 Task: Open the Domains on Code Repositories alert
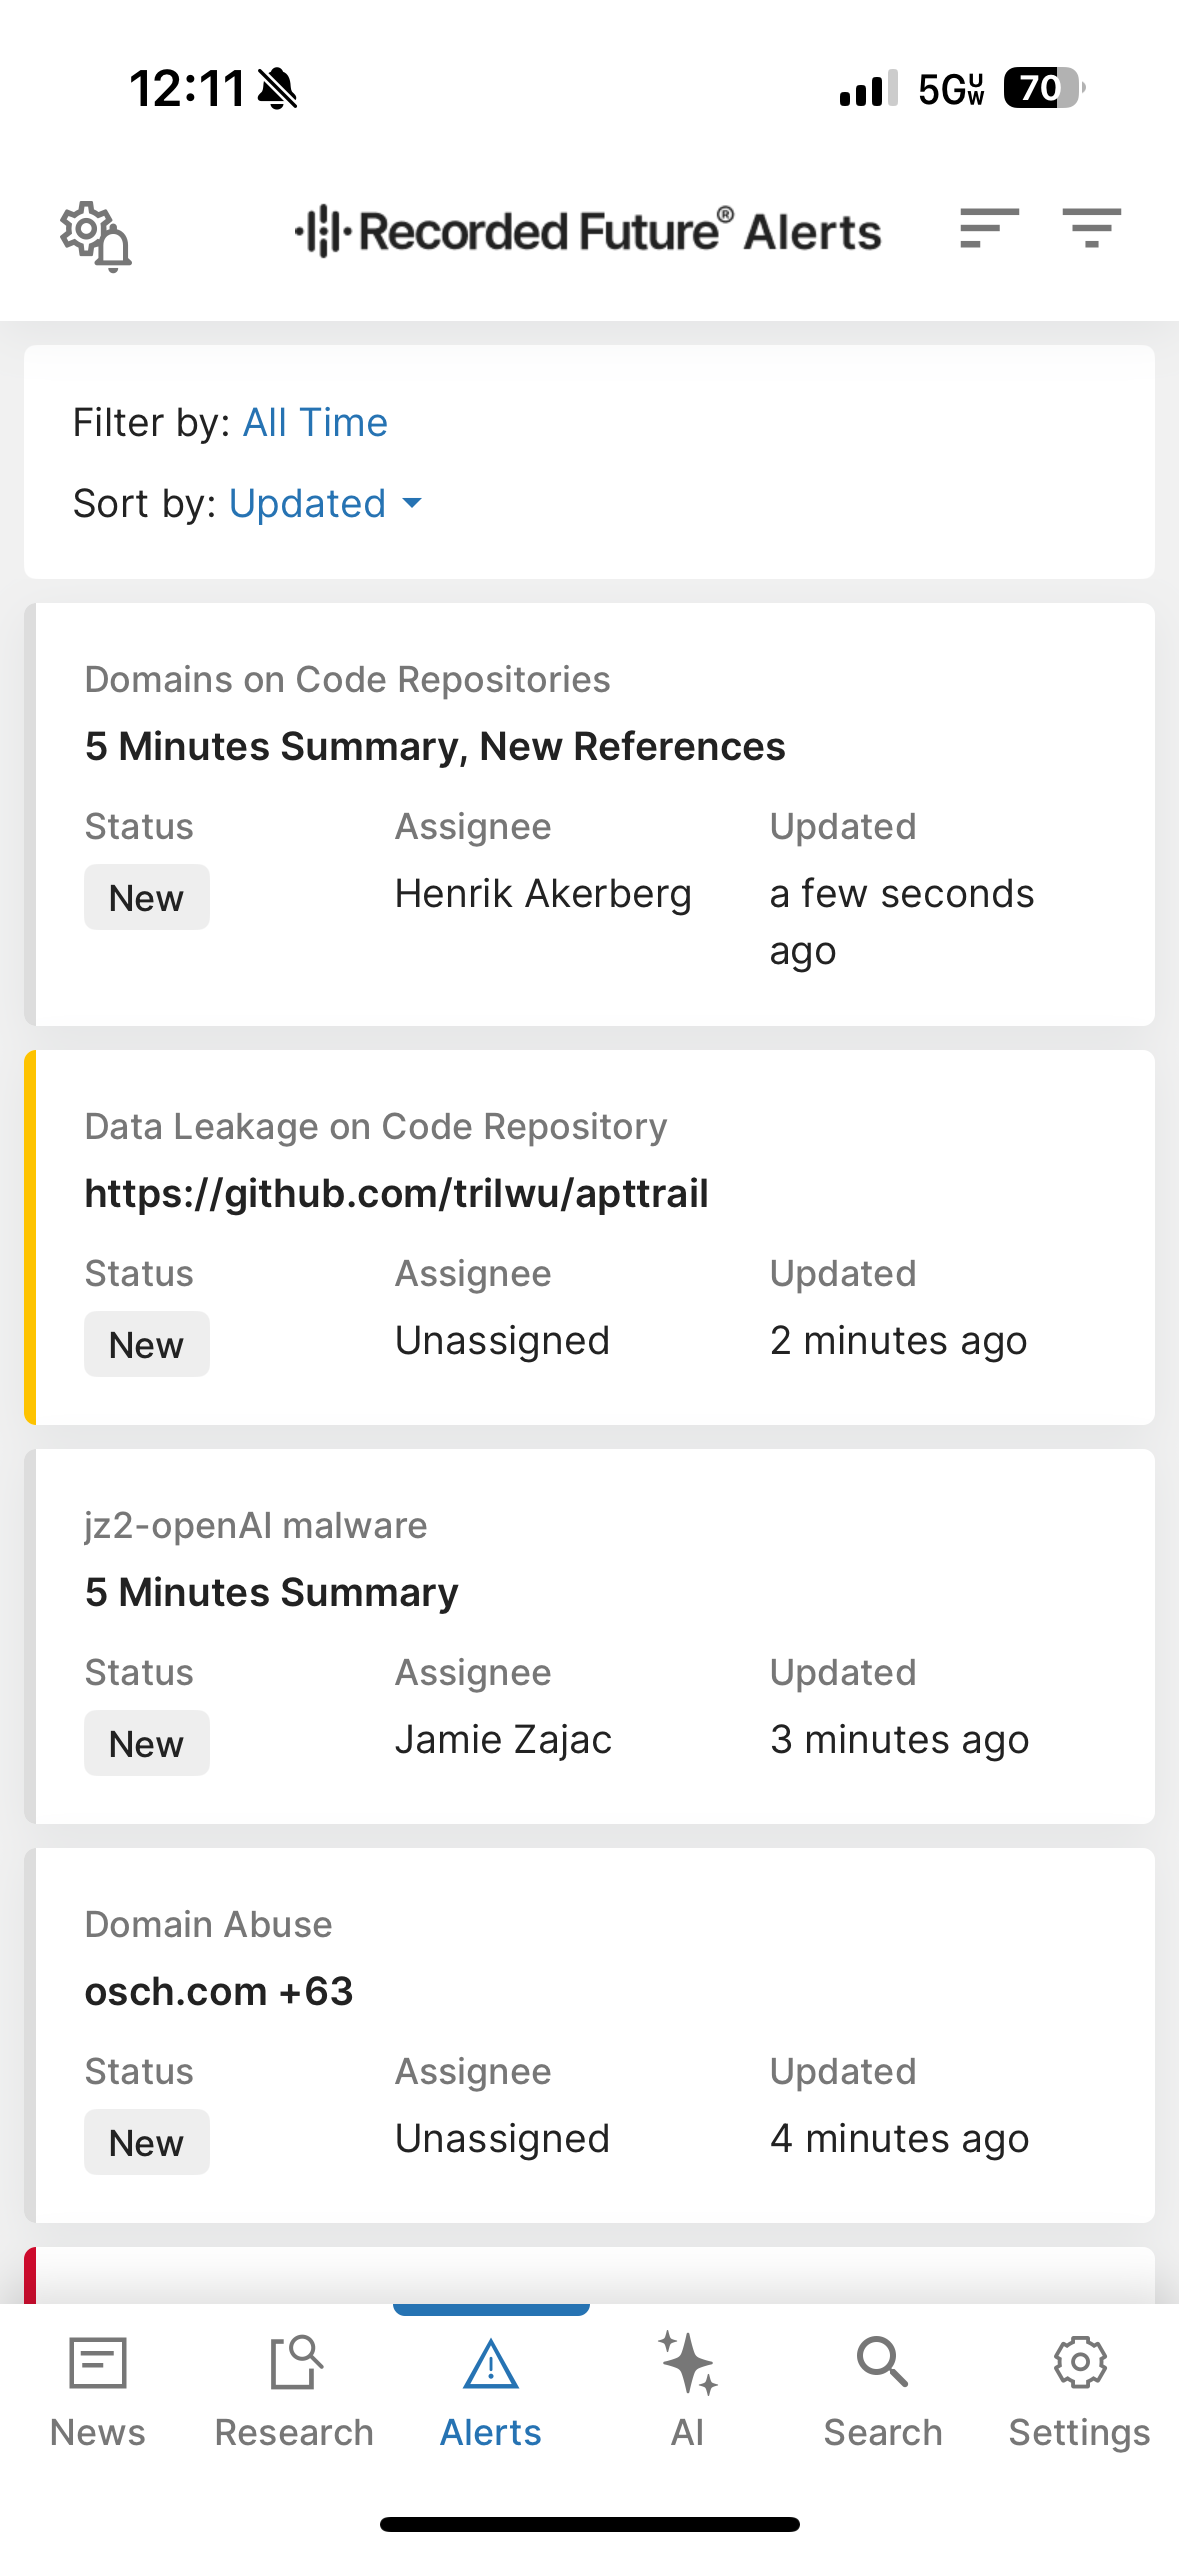point(435,746)
